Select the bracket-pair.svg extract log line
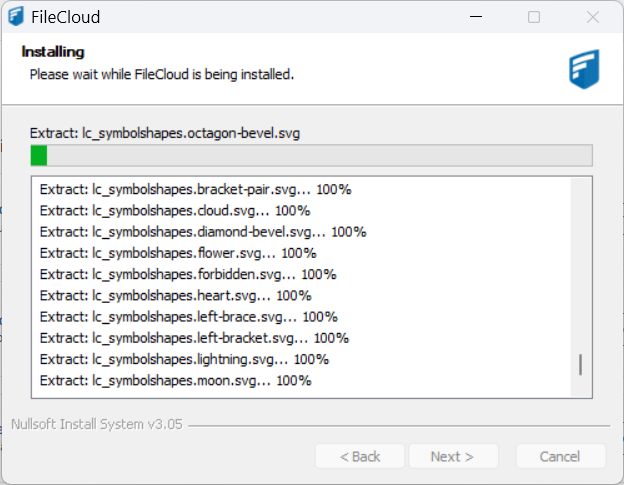 [x=195, y=189]
